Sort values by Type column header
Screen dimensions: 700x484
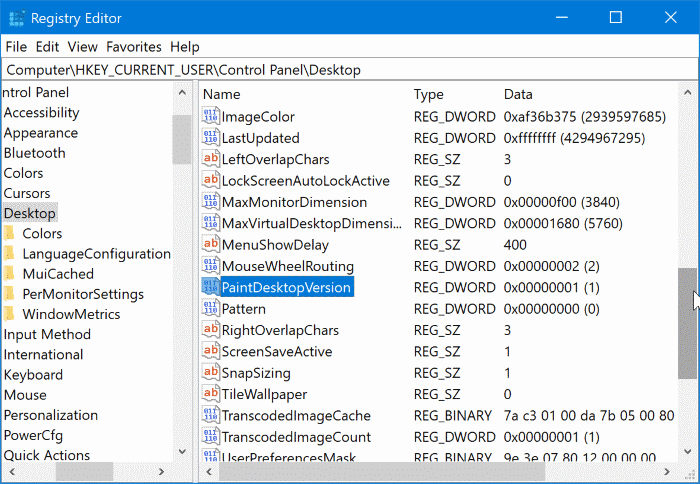click(429, 94)
